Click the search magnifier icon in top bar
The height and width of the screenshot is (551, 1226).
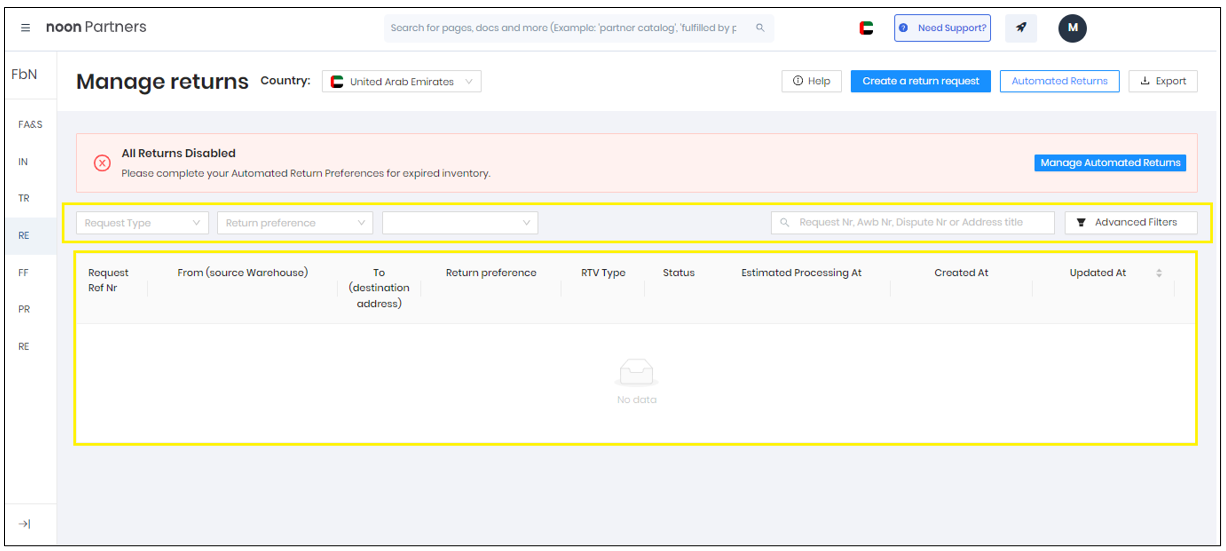pos(760,28)
